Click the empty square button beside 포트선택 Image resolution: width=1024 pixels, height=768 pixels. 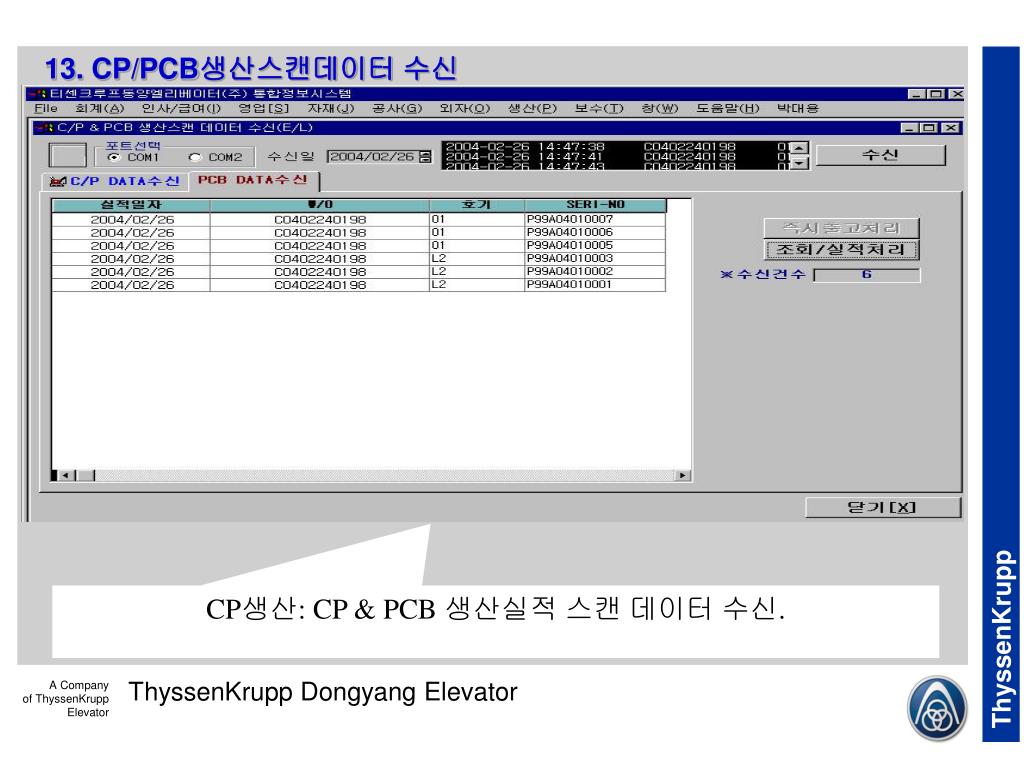pyautogui.click(x=68, y=155)
